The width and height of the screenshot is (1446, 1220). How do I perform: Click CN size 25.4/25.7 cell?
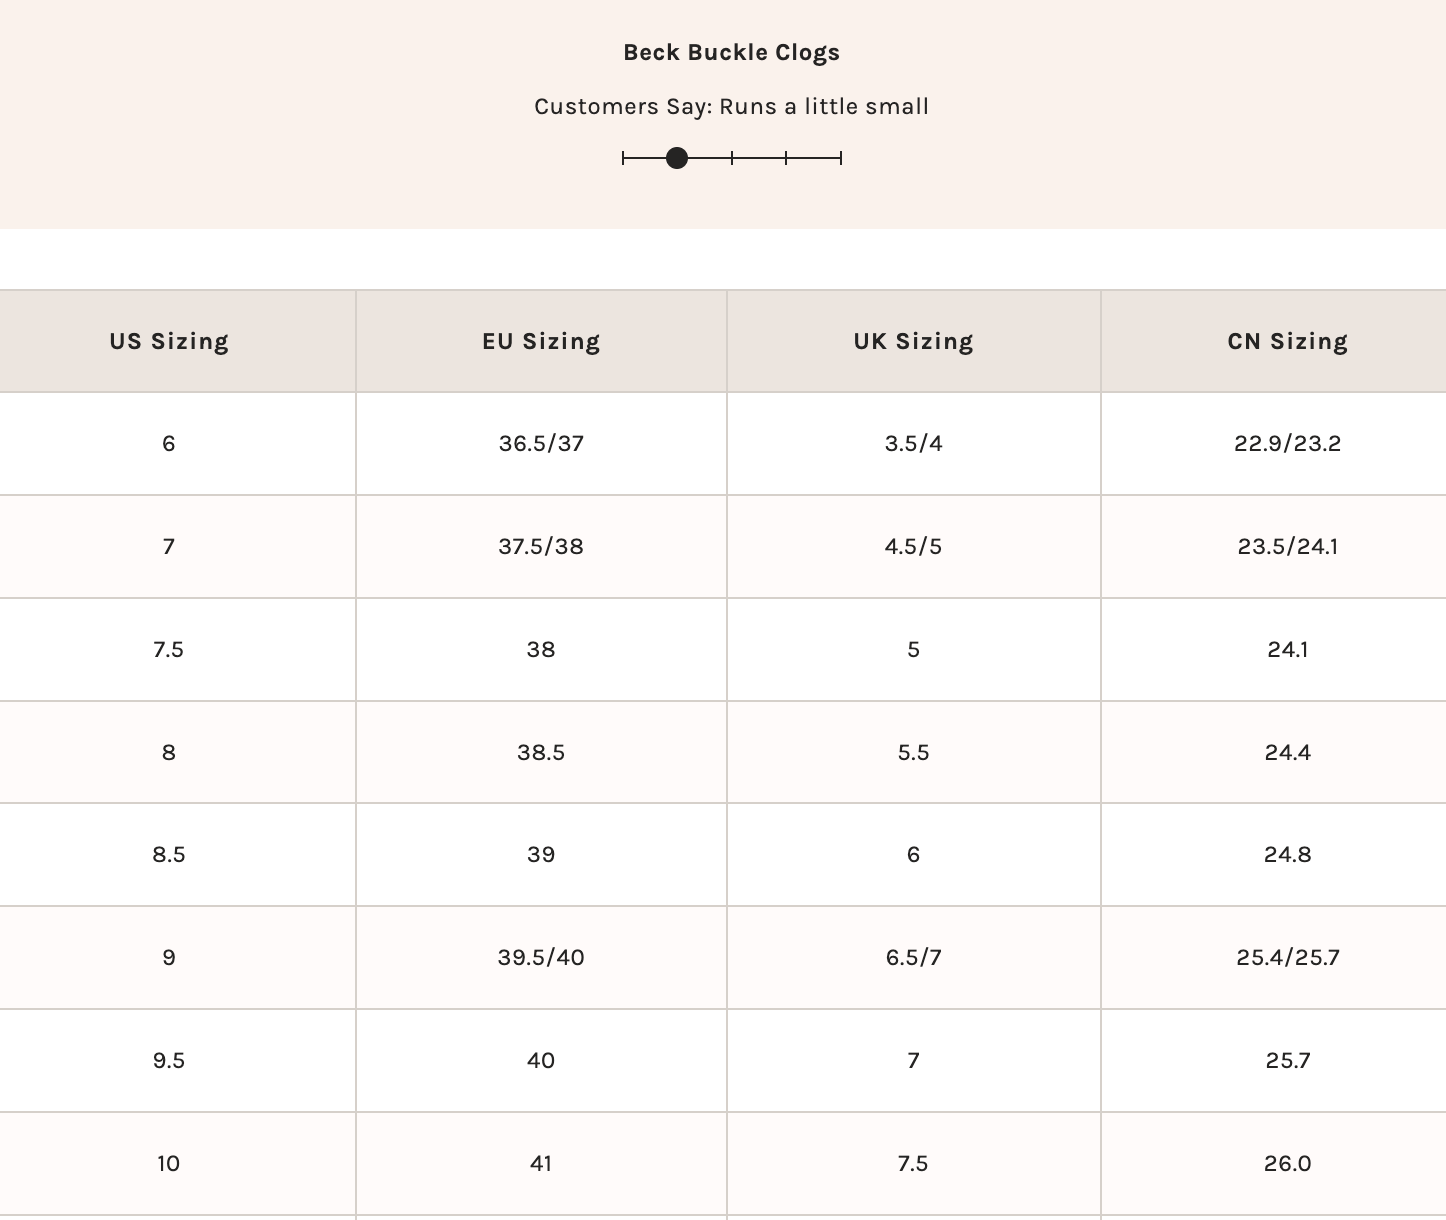(x=1287, y=958)
